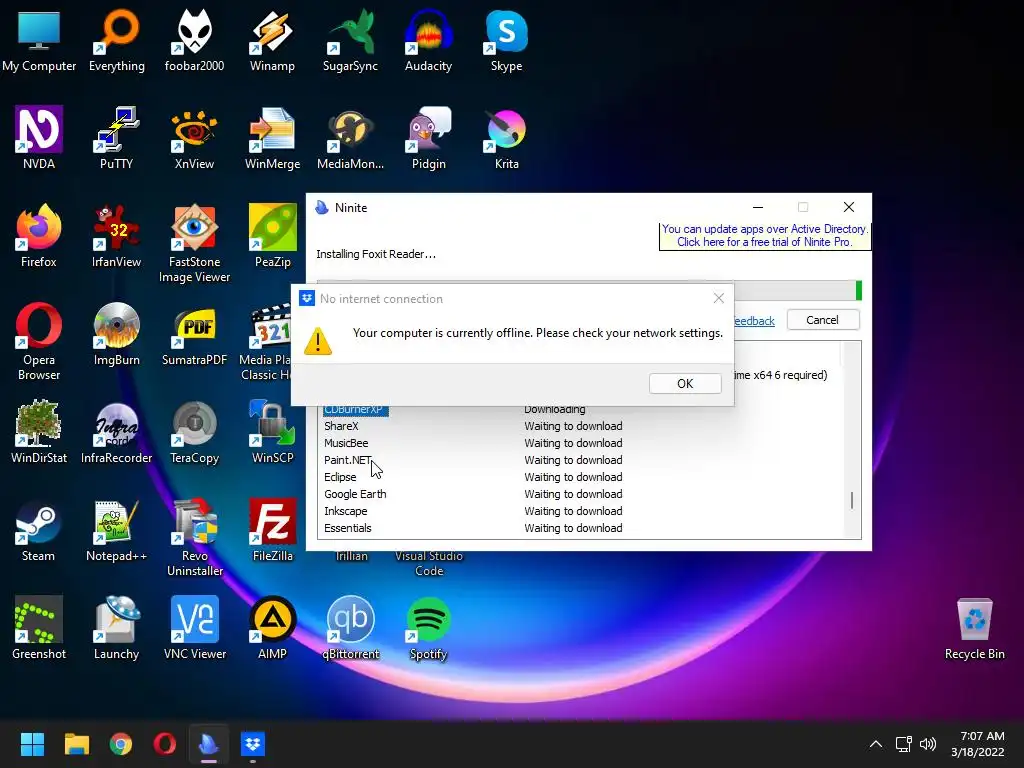Click the AIMP desktop shortcut
Screen dimensions: 1024x768
tap(272, 627)
